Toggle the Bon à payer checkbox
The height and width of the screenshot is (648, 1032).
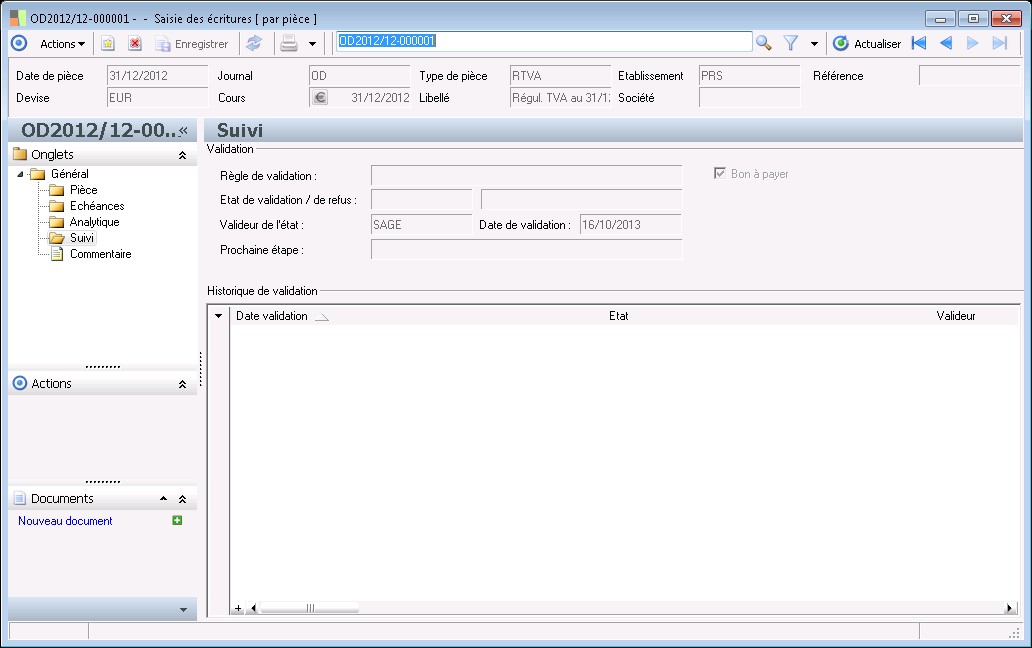pyautogui.click(x=719, y=174)
